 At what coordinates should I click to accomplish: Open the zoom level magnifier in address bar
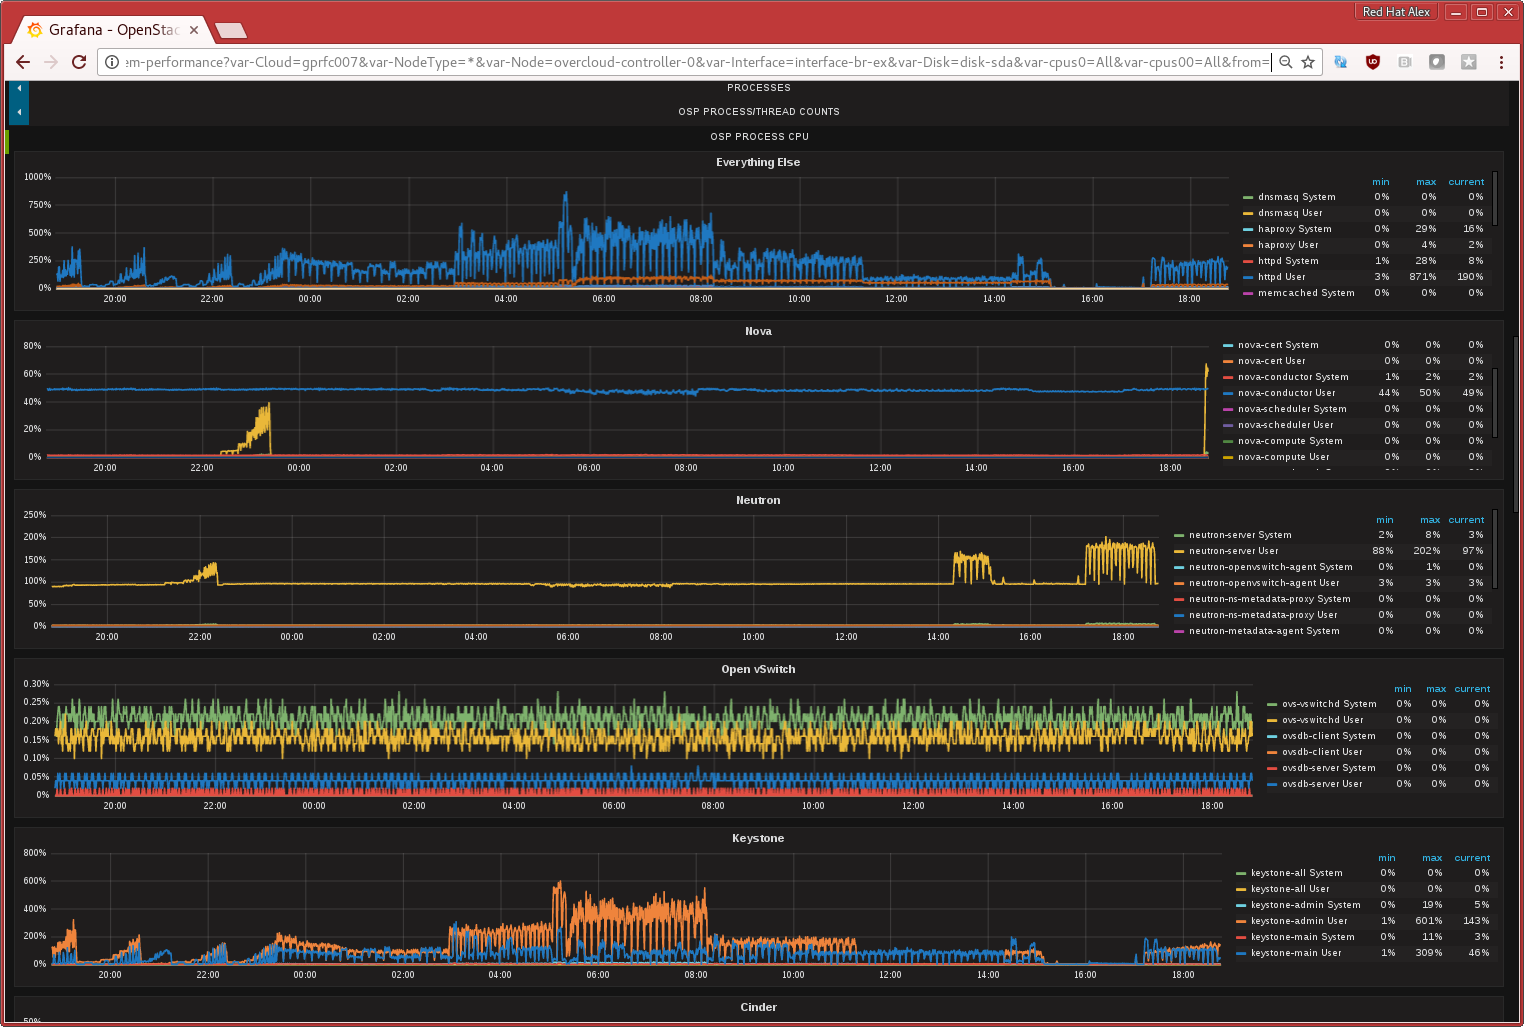1286,62
